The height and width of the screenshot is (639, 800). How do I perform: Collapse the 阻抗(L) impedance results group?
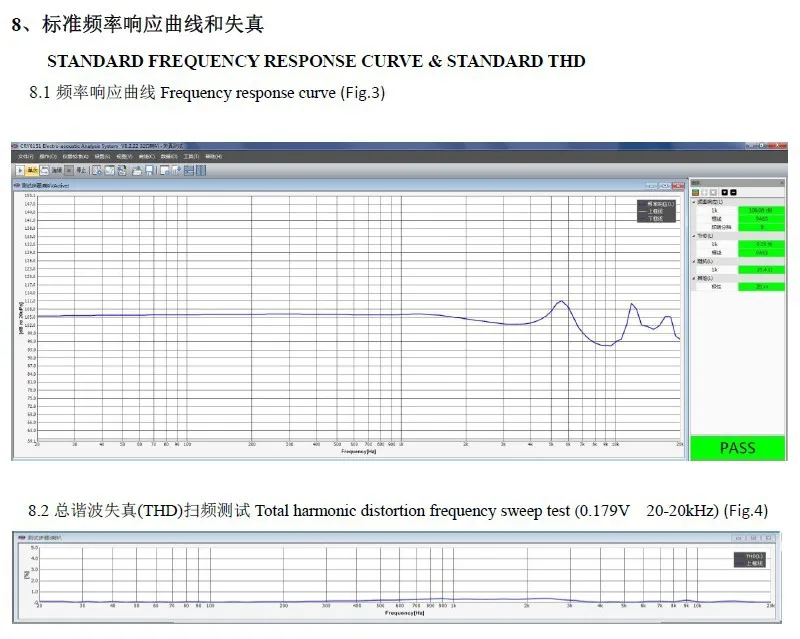tap(693, 261)
